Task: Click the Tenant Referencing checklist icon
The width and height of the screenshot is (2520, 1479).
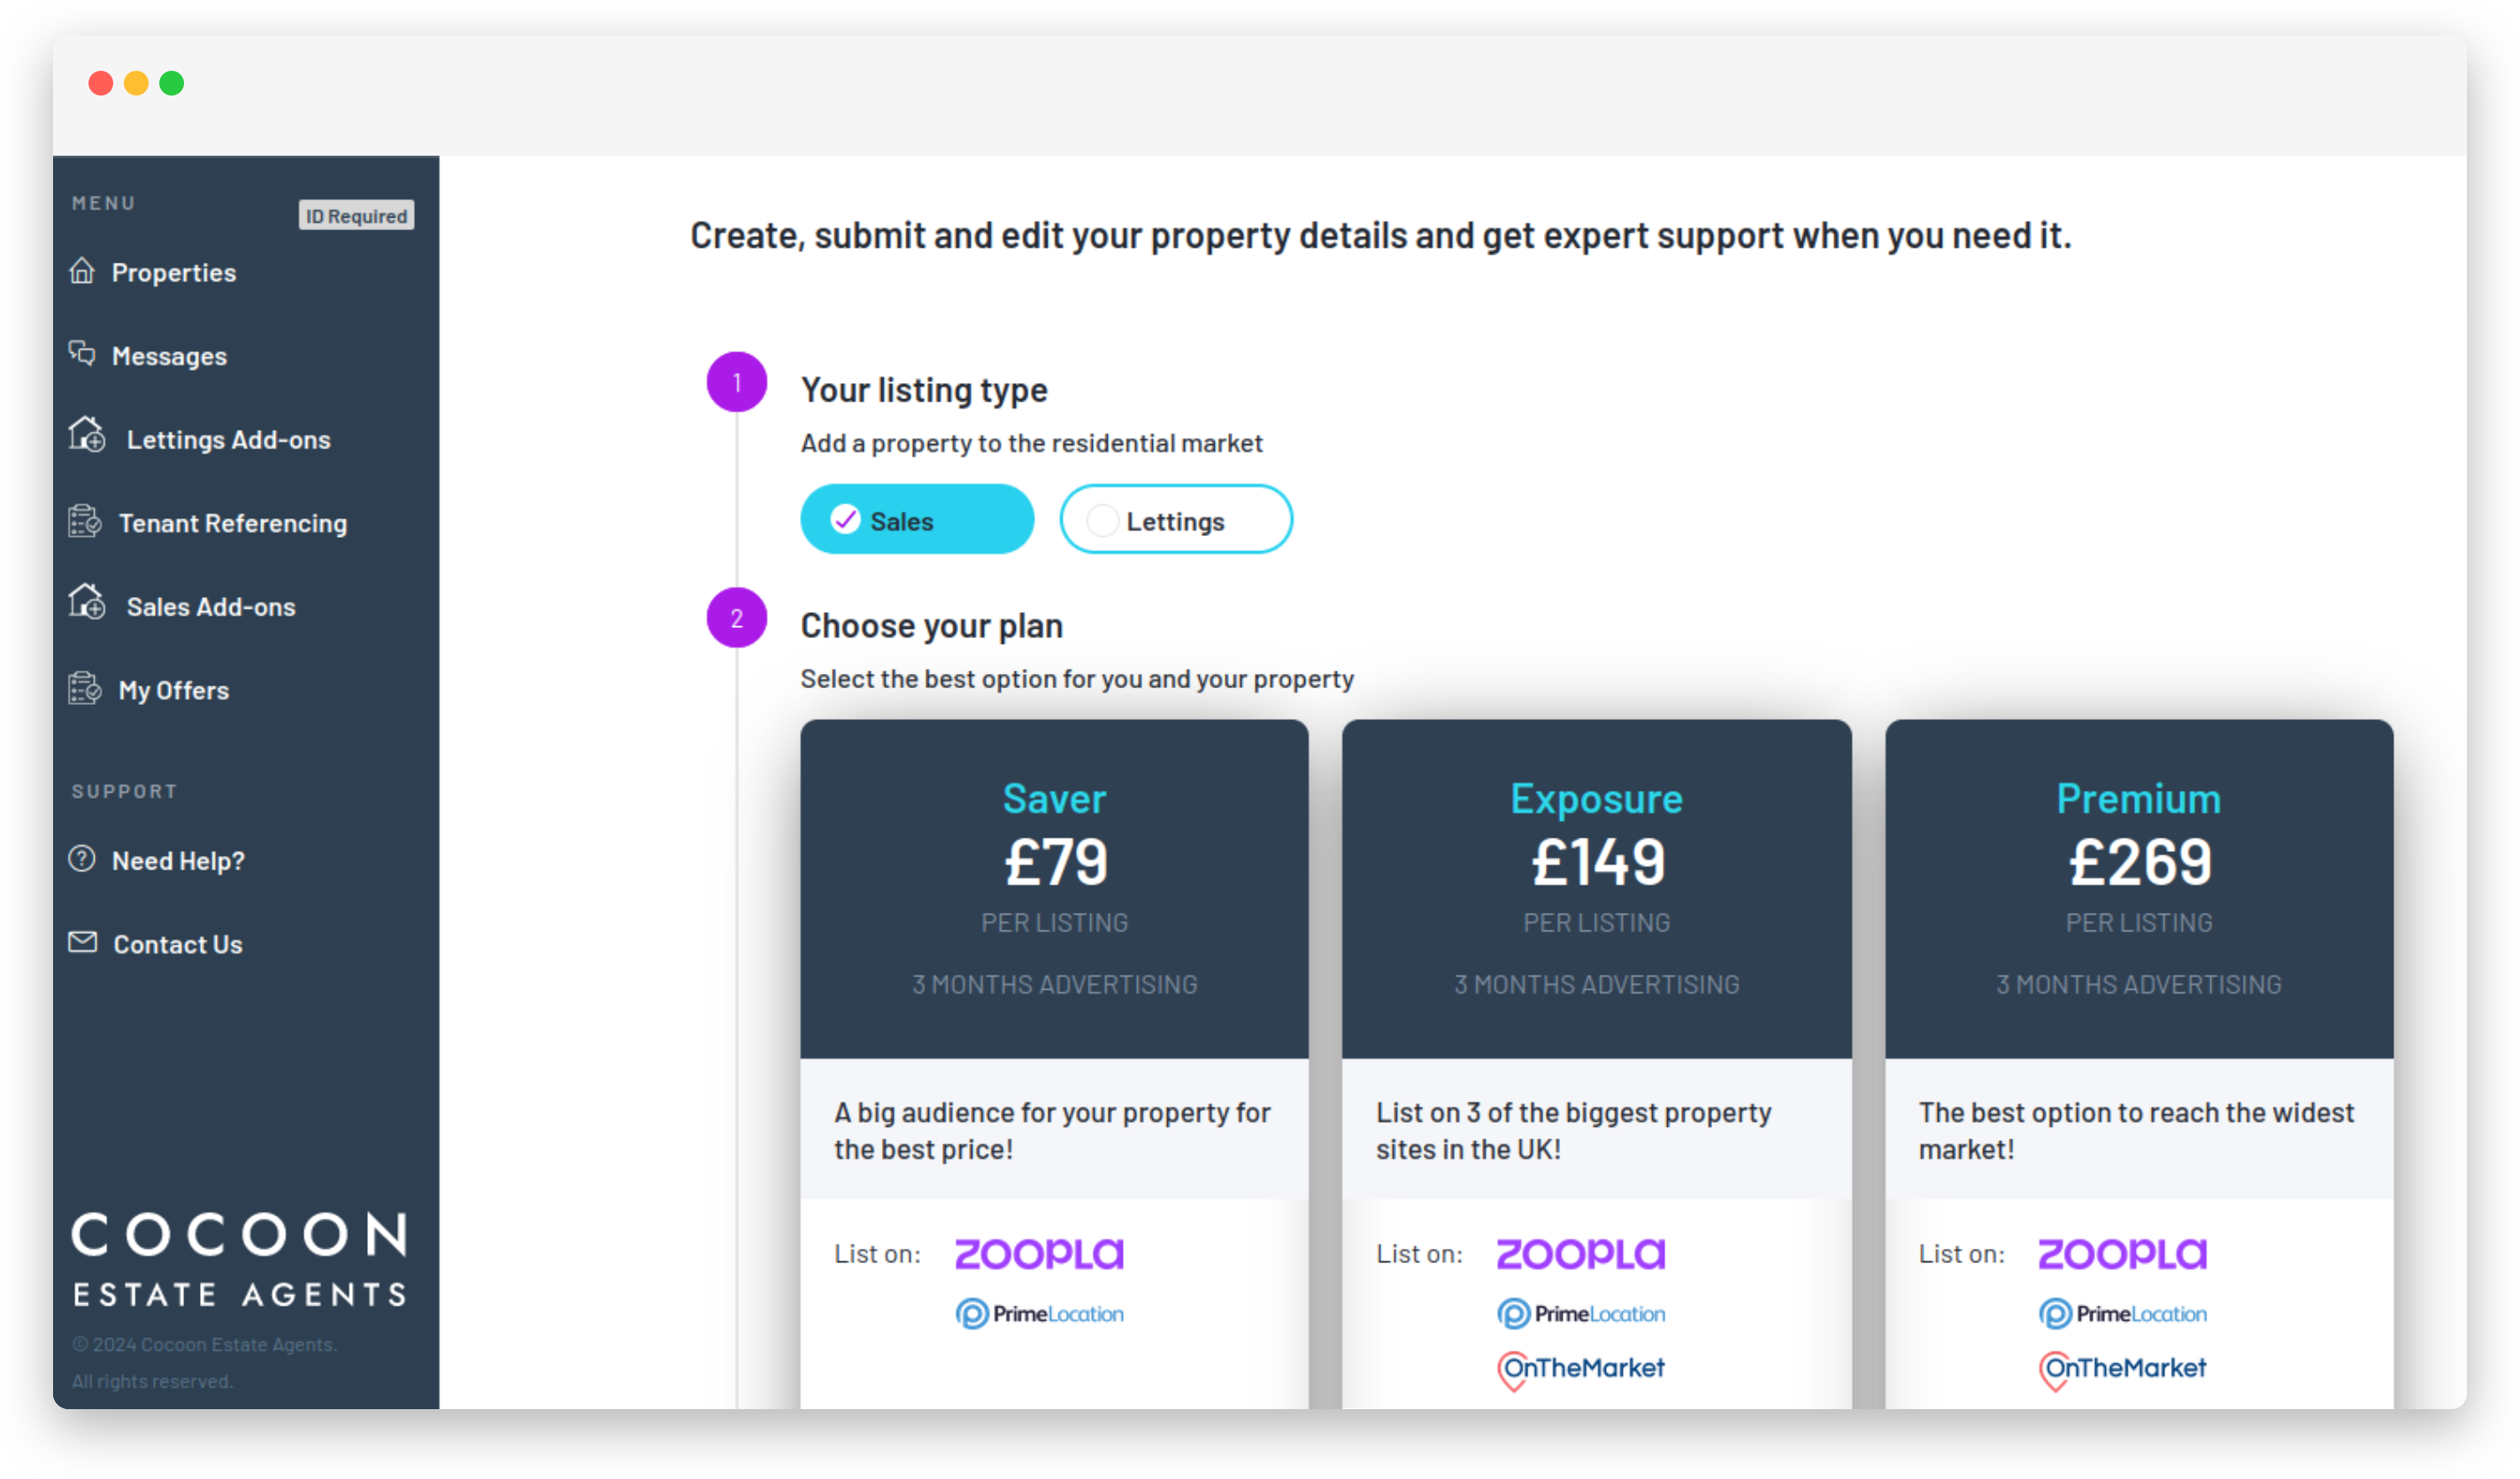Action: [85, 521]
